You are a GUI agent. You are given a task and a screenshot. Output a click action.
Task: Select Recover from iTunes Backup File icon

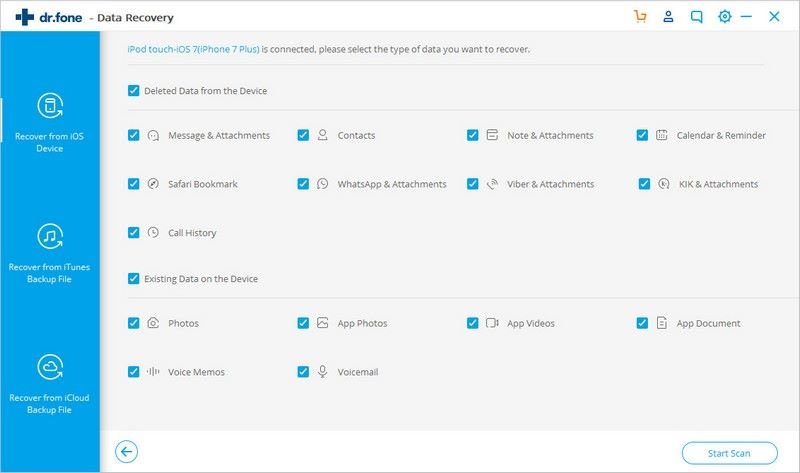pos(49,237)
